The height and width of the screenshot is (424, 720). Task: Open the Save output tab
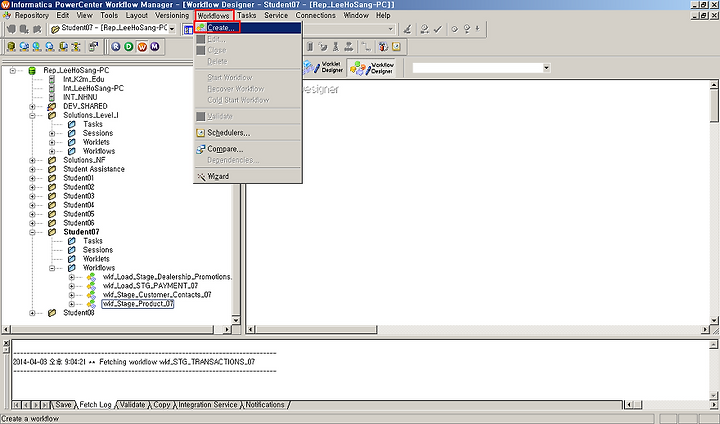pos(63,405)
